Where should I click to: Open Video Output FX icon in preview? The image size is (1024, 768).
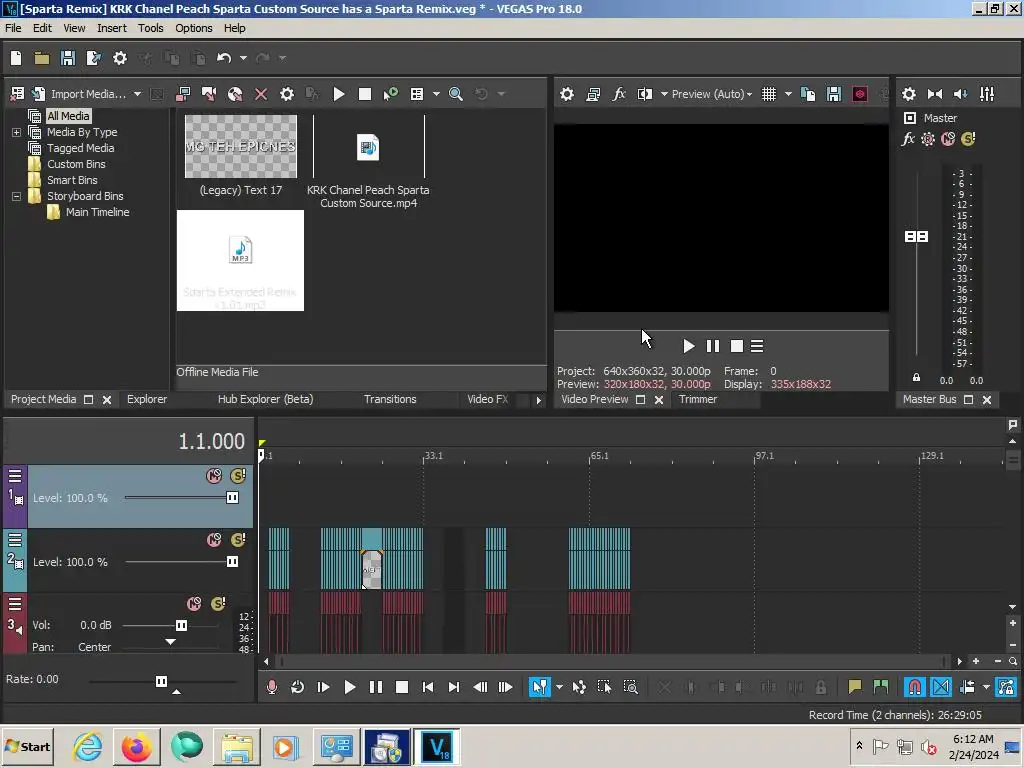coord(619,94)
